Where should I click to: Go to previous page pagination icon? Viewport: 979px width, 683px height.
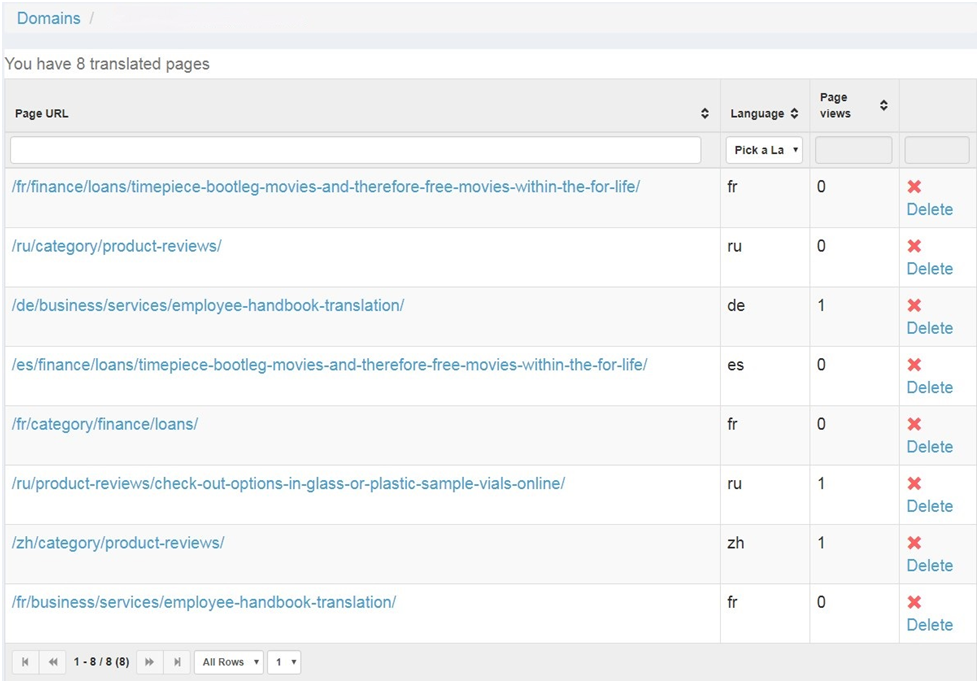coord(52,662)
